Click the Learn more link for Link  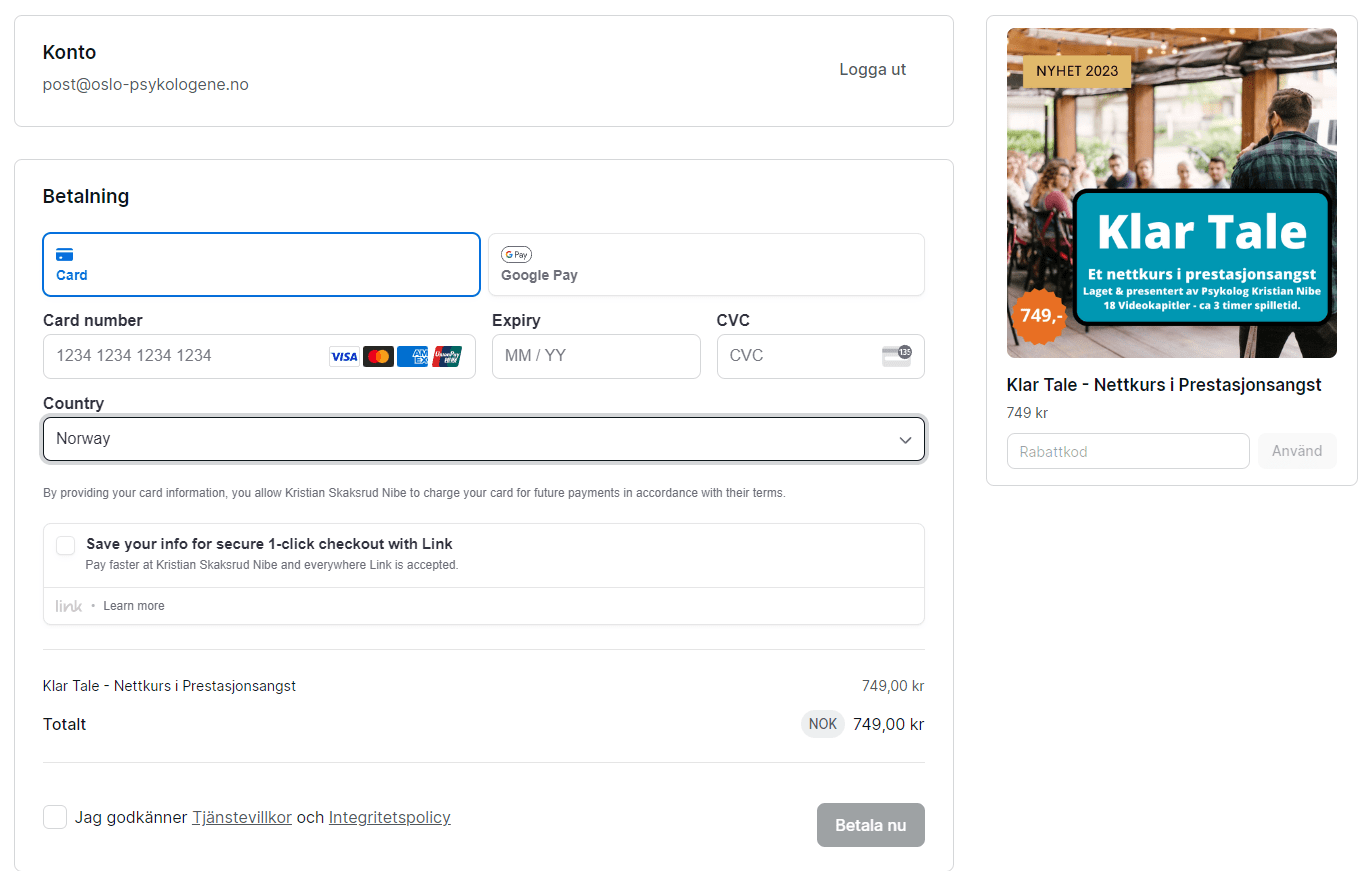tap(134, 606)
